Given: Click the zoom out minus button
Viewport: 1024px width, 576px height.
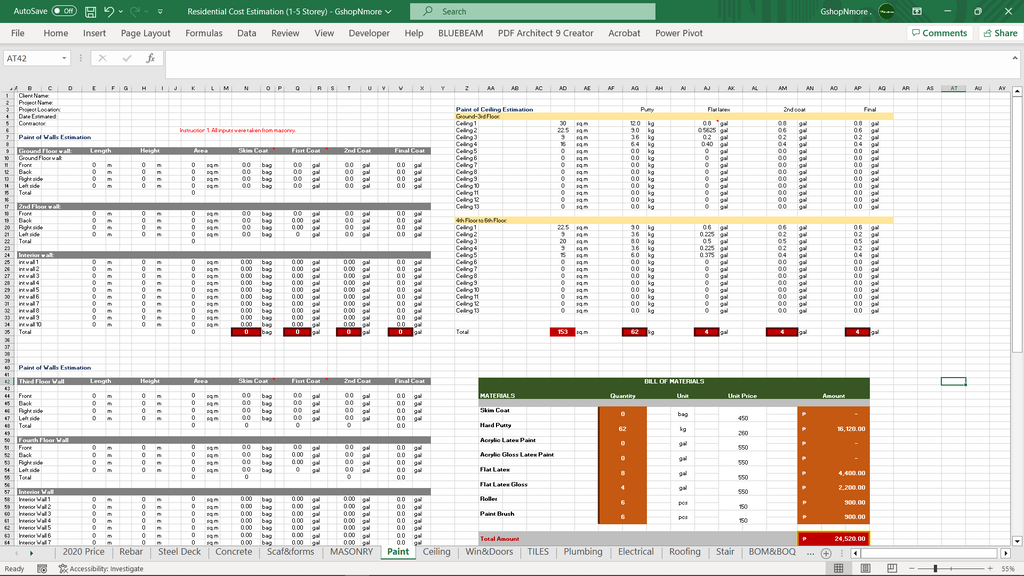Looking at the screenshot, I should pyautogui.click(x=912, y=569).
